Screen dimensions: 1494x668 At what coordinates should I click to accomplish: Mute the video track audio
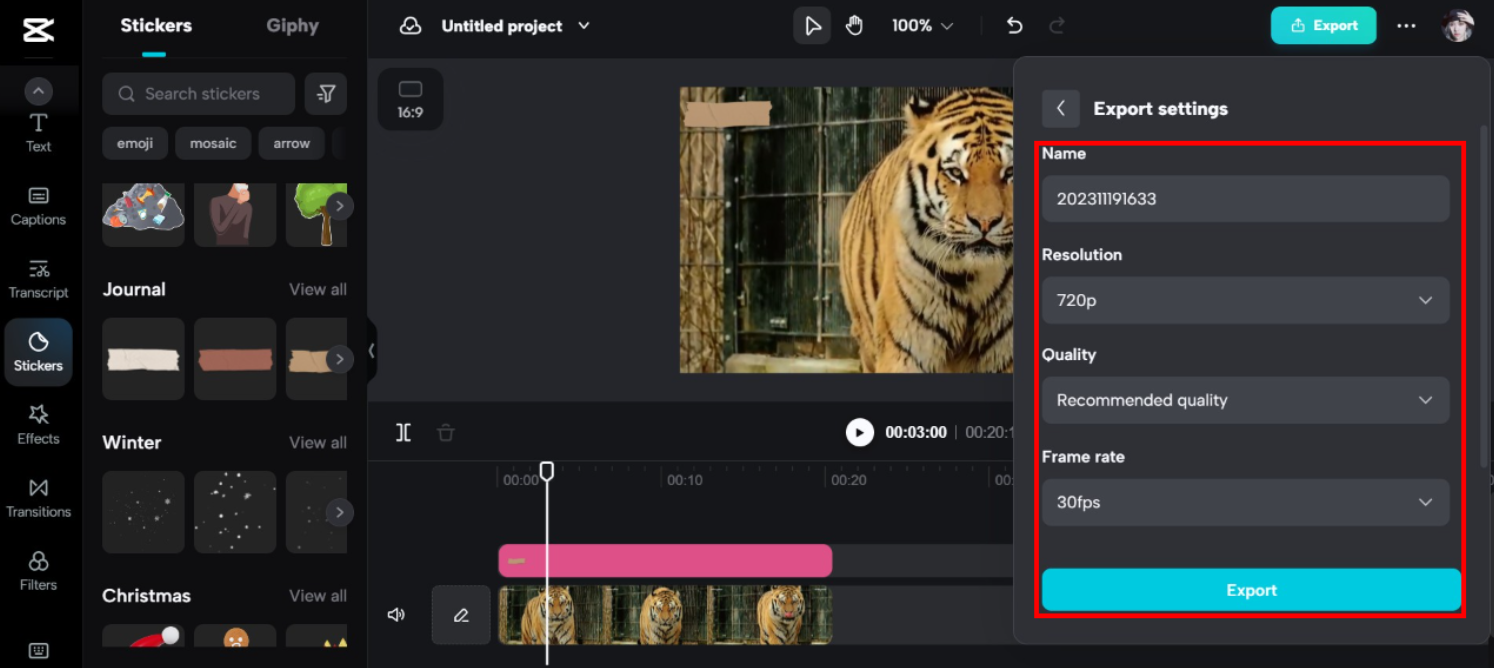[x=396, y=614]
